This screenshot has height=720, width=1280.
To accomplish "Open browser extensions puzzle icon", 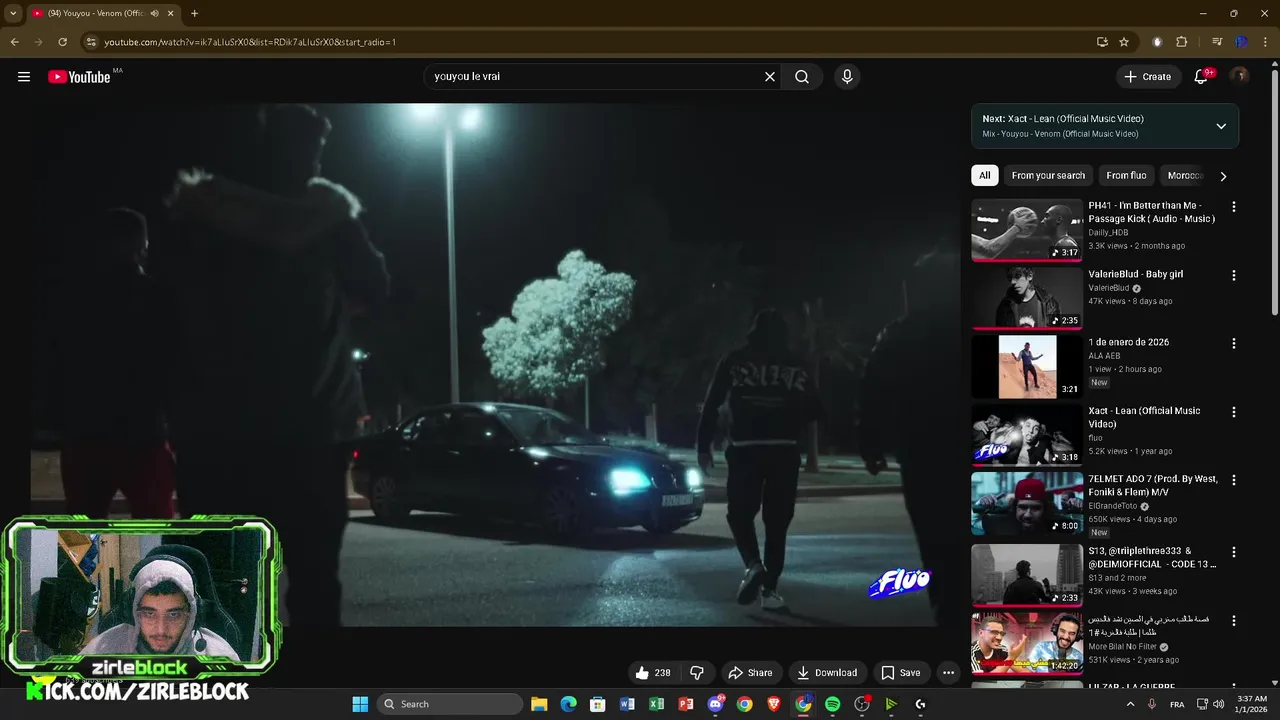I will coord(1181,42).
